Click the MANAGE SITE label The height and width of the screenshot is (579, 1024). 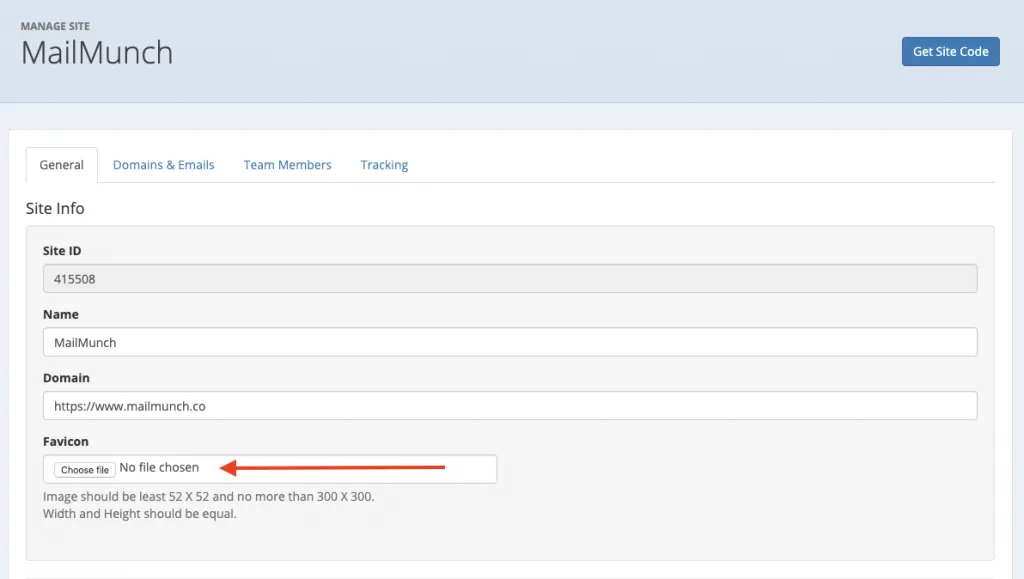[x=56, y=26]
